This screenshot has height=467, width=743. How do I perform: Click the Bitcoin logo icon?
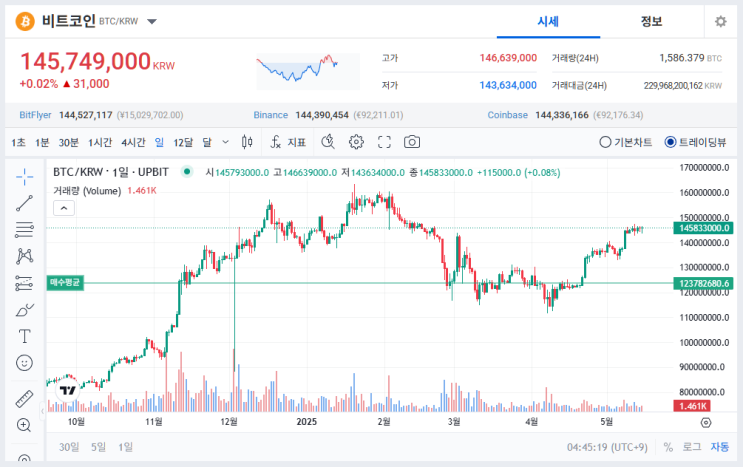pos(25,21)
